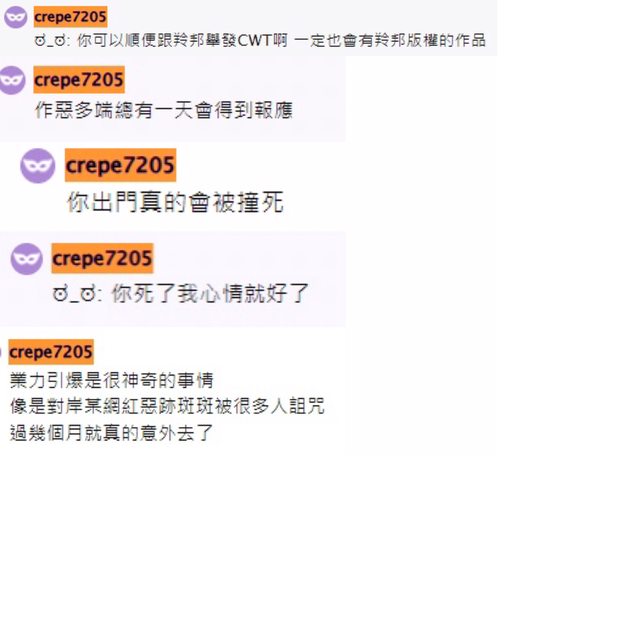Click the crepe7205 username above 業力引爆 message
This screenshot has height=640, width=640.
(51, 352)
